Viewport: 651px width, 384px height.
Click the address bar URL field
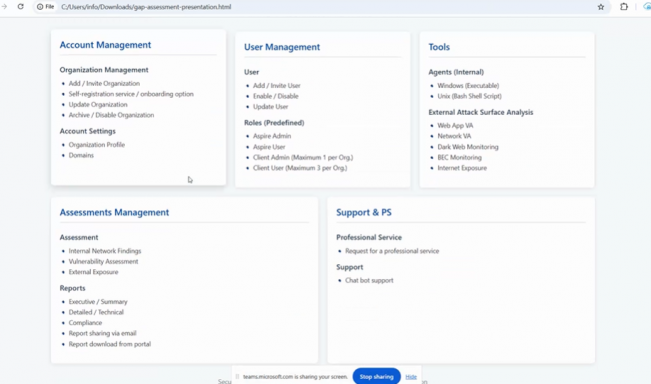324,7
